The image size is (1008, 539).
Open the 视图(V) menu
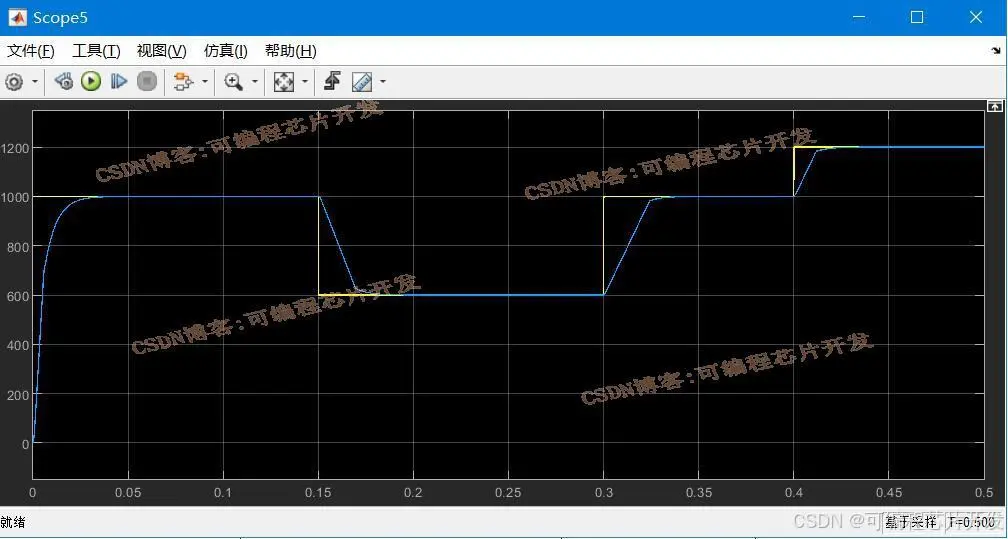[x=161, y=51]
